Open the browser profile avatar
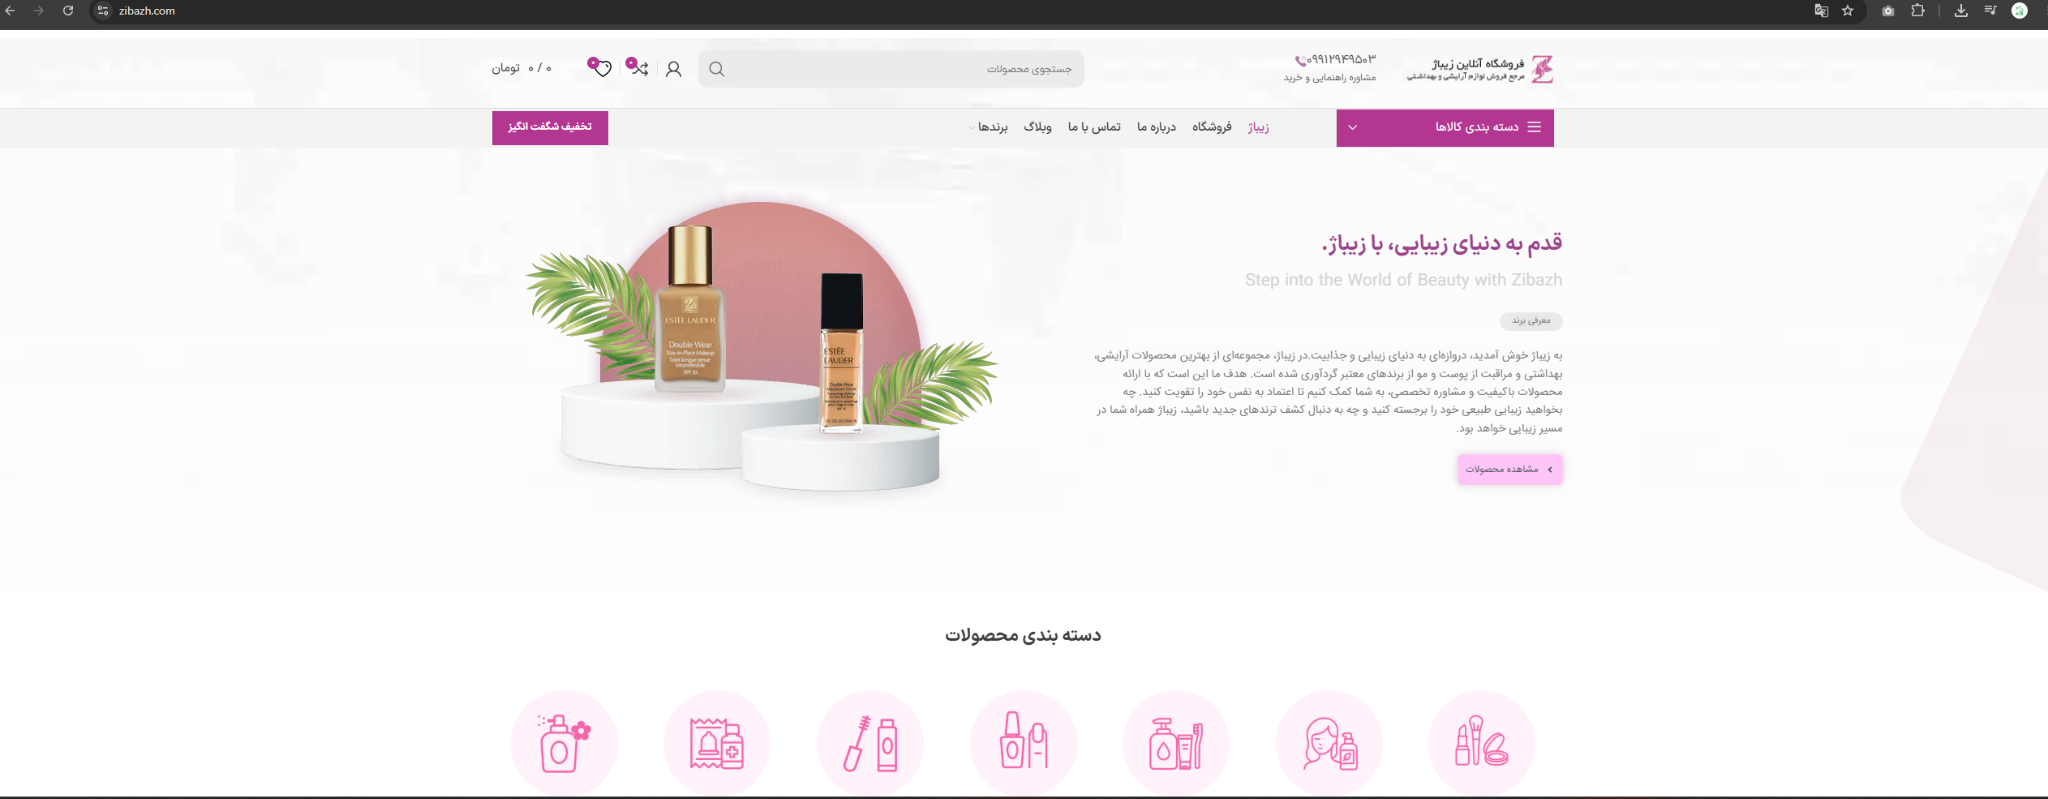Screen dimensions: 2048x799 point(2020,11)
